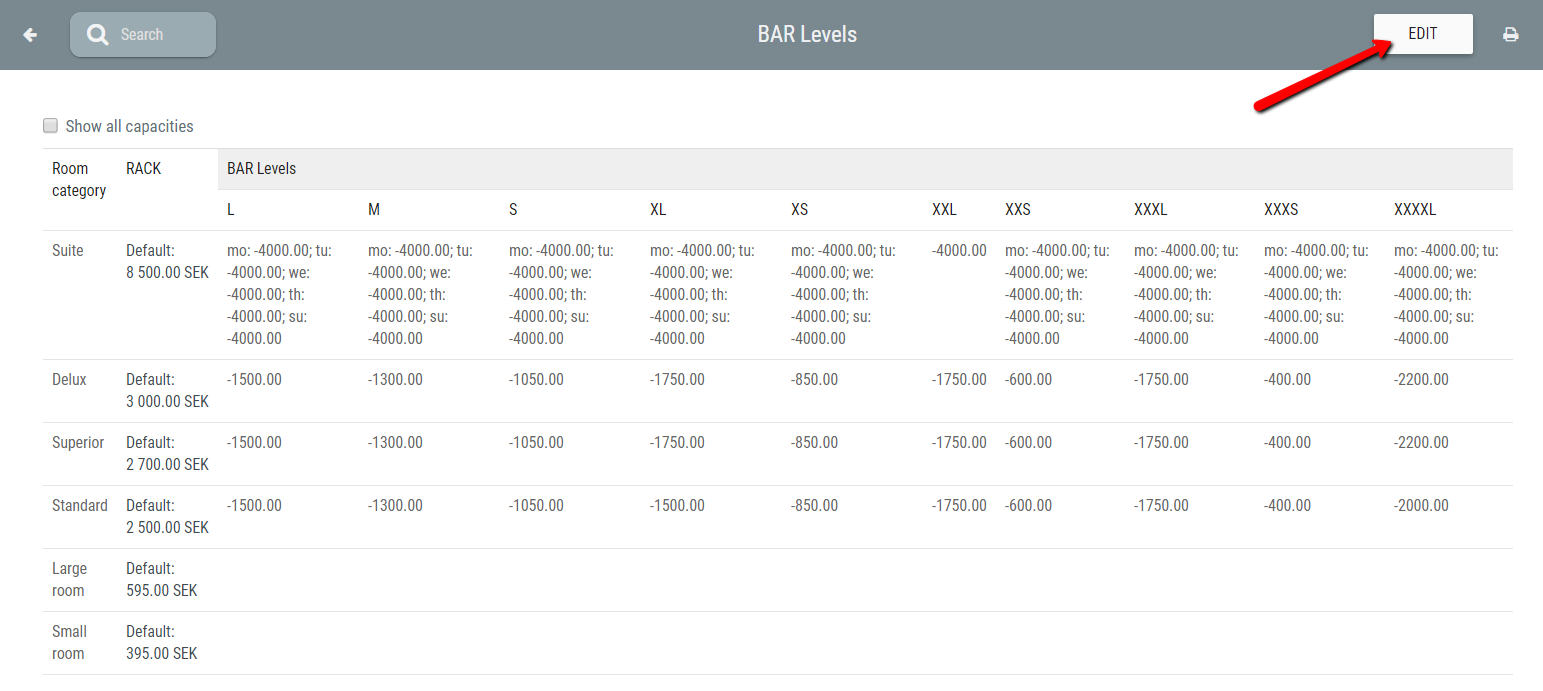
Task: Click Suite's -4000.00 value under XXL
Action: [958, 250]
